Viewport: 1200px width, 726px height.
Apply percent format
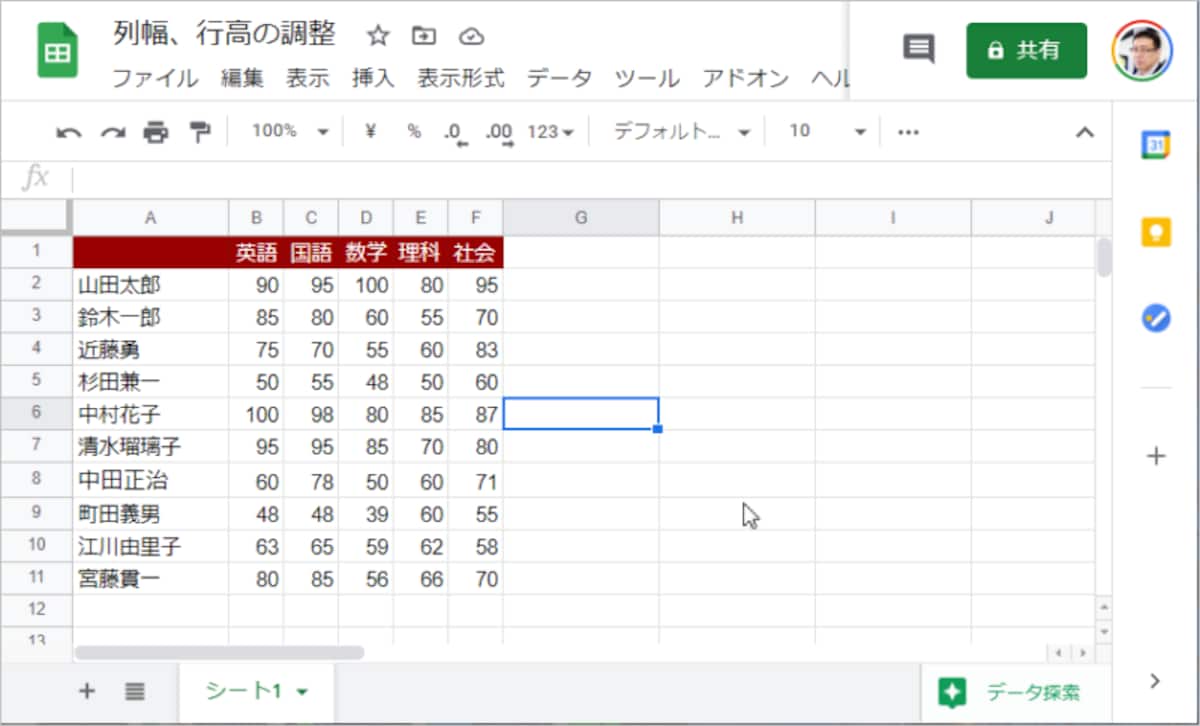click(414, 131)
